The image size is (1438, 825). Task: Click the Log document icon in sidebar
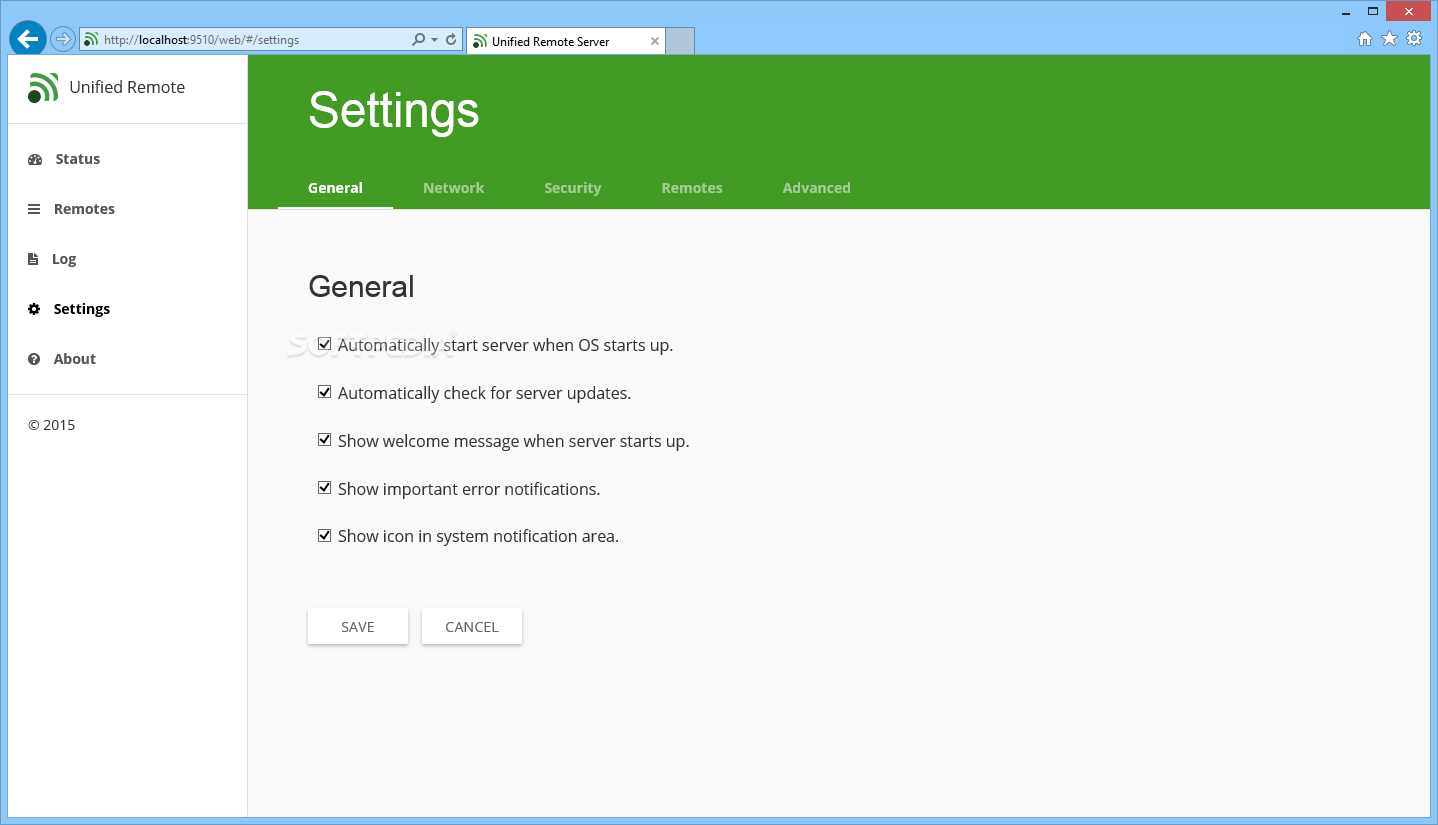tap(33, 259)
